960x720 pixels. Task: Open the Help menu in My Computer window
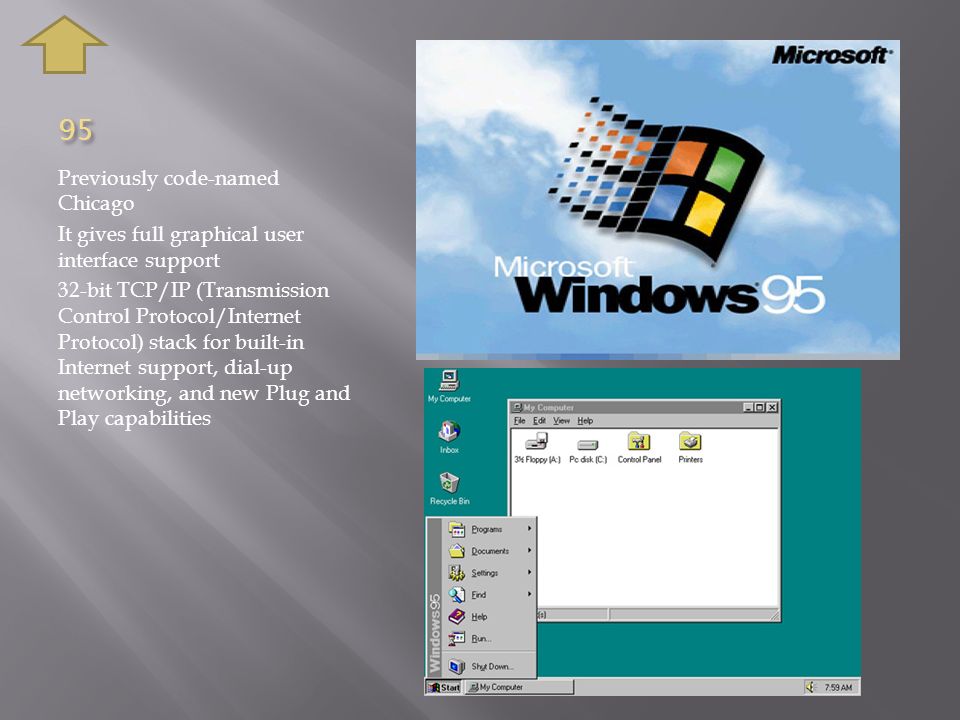click(585, 421)
